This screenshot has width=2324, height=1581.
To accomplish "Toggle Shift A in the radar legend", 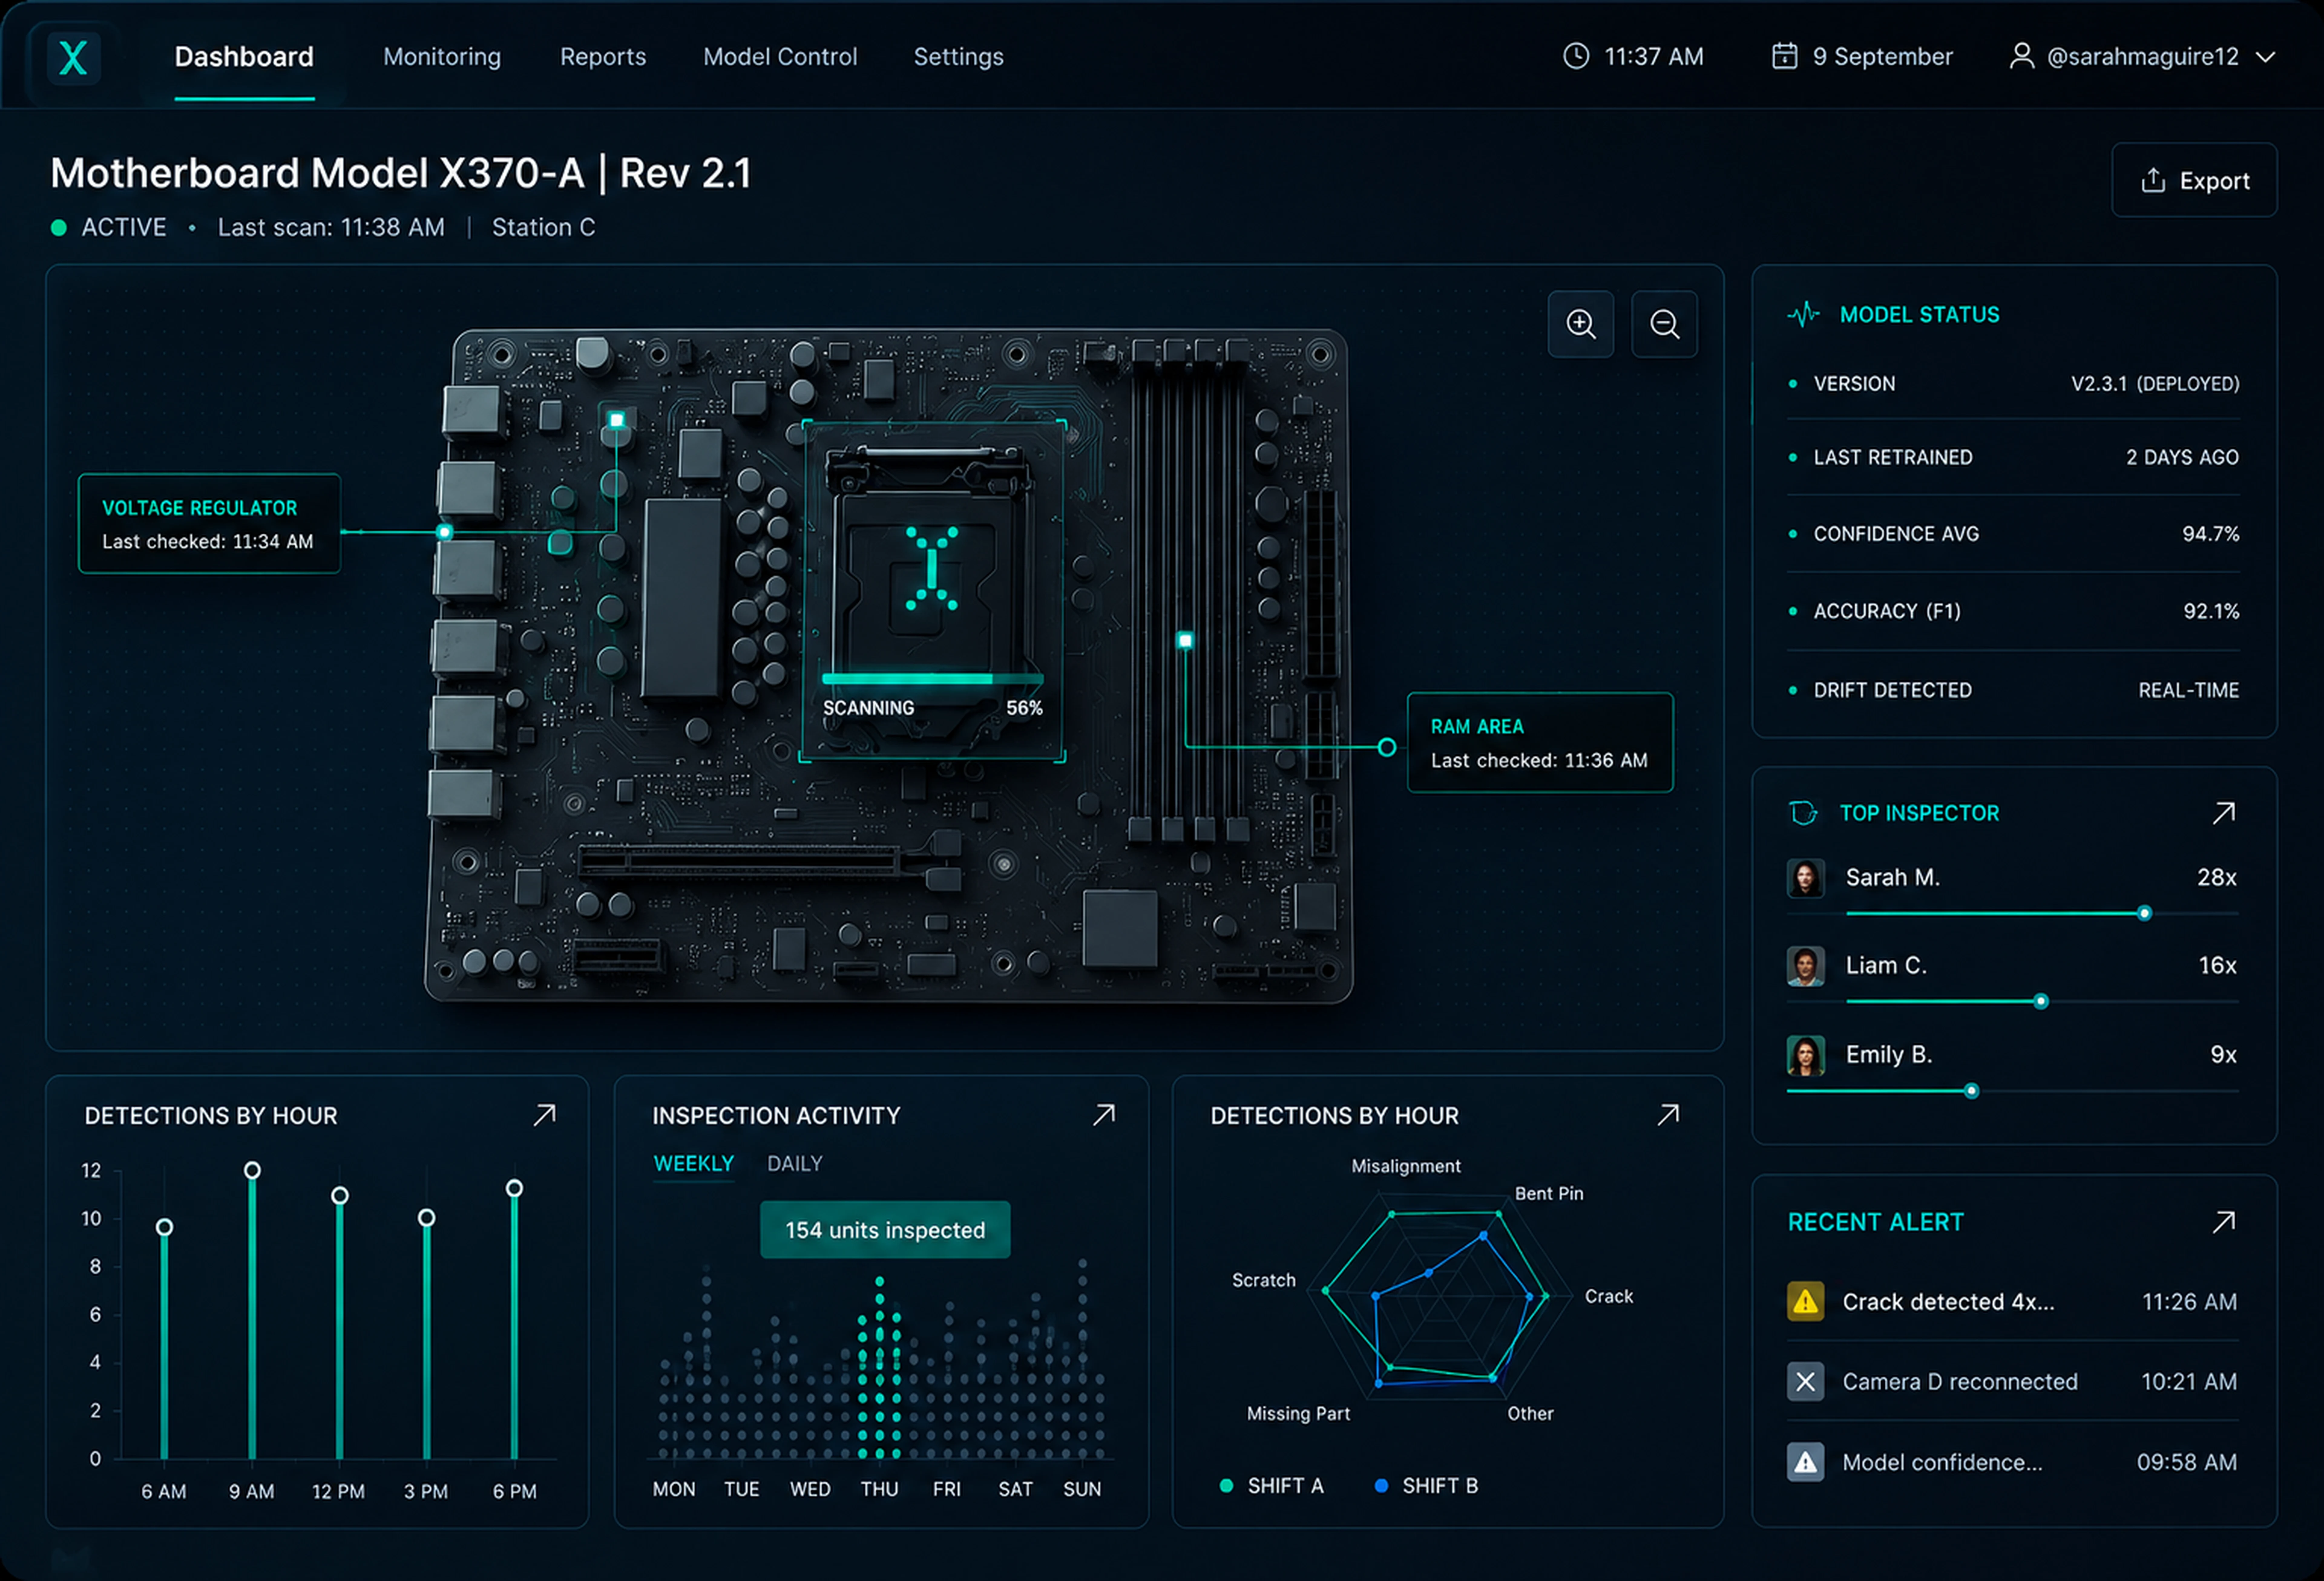I will click(1272, 1486).
